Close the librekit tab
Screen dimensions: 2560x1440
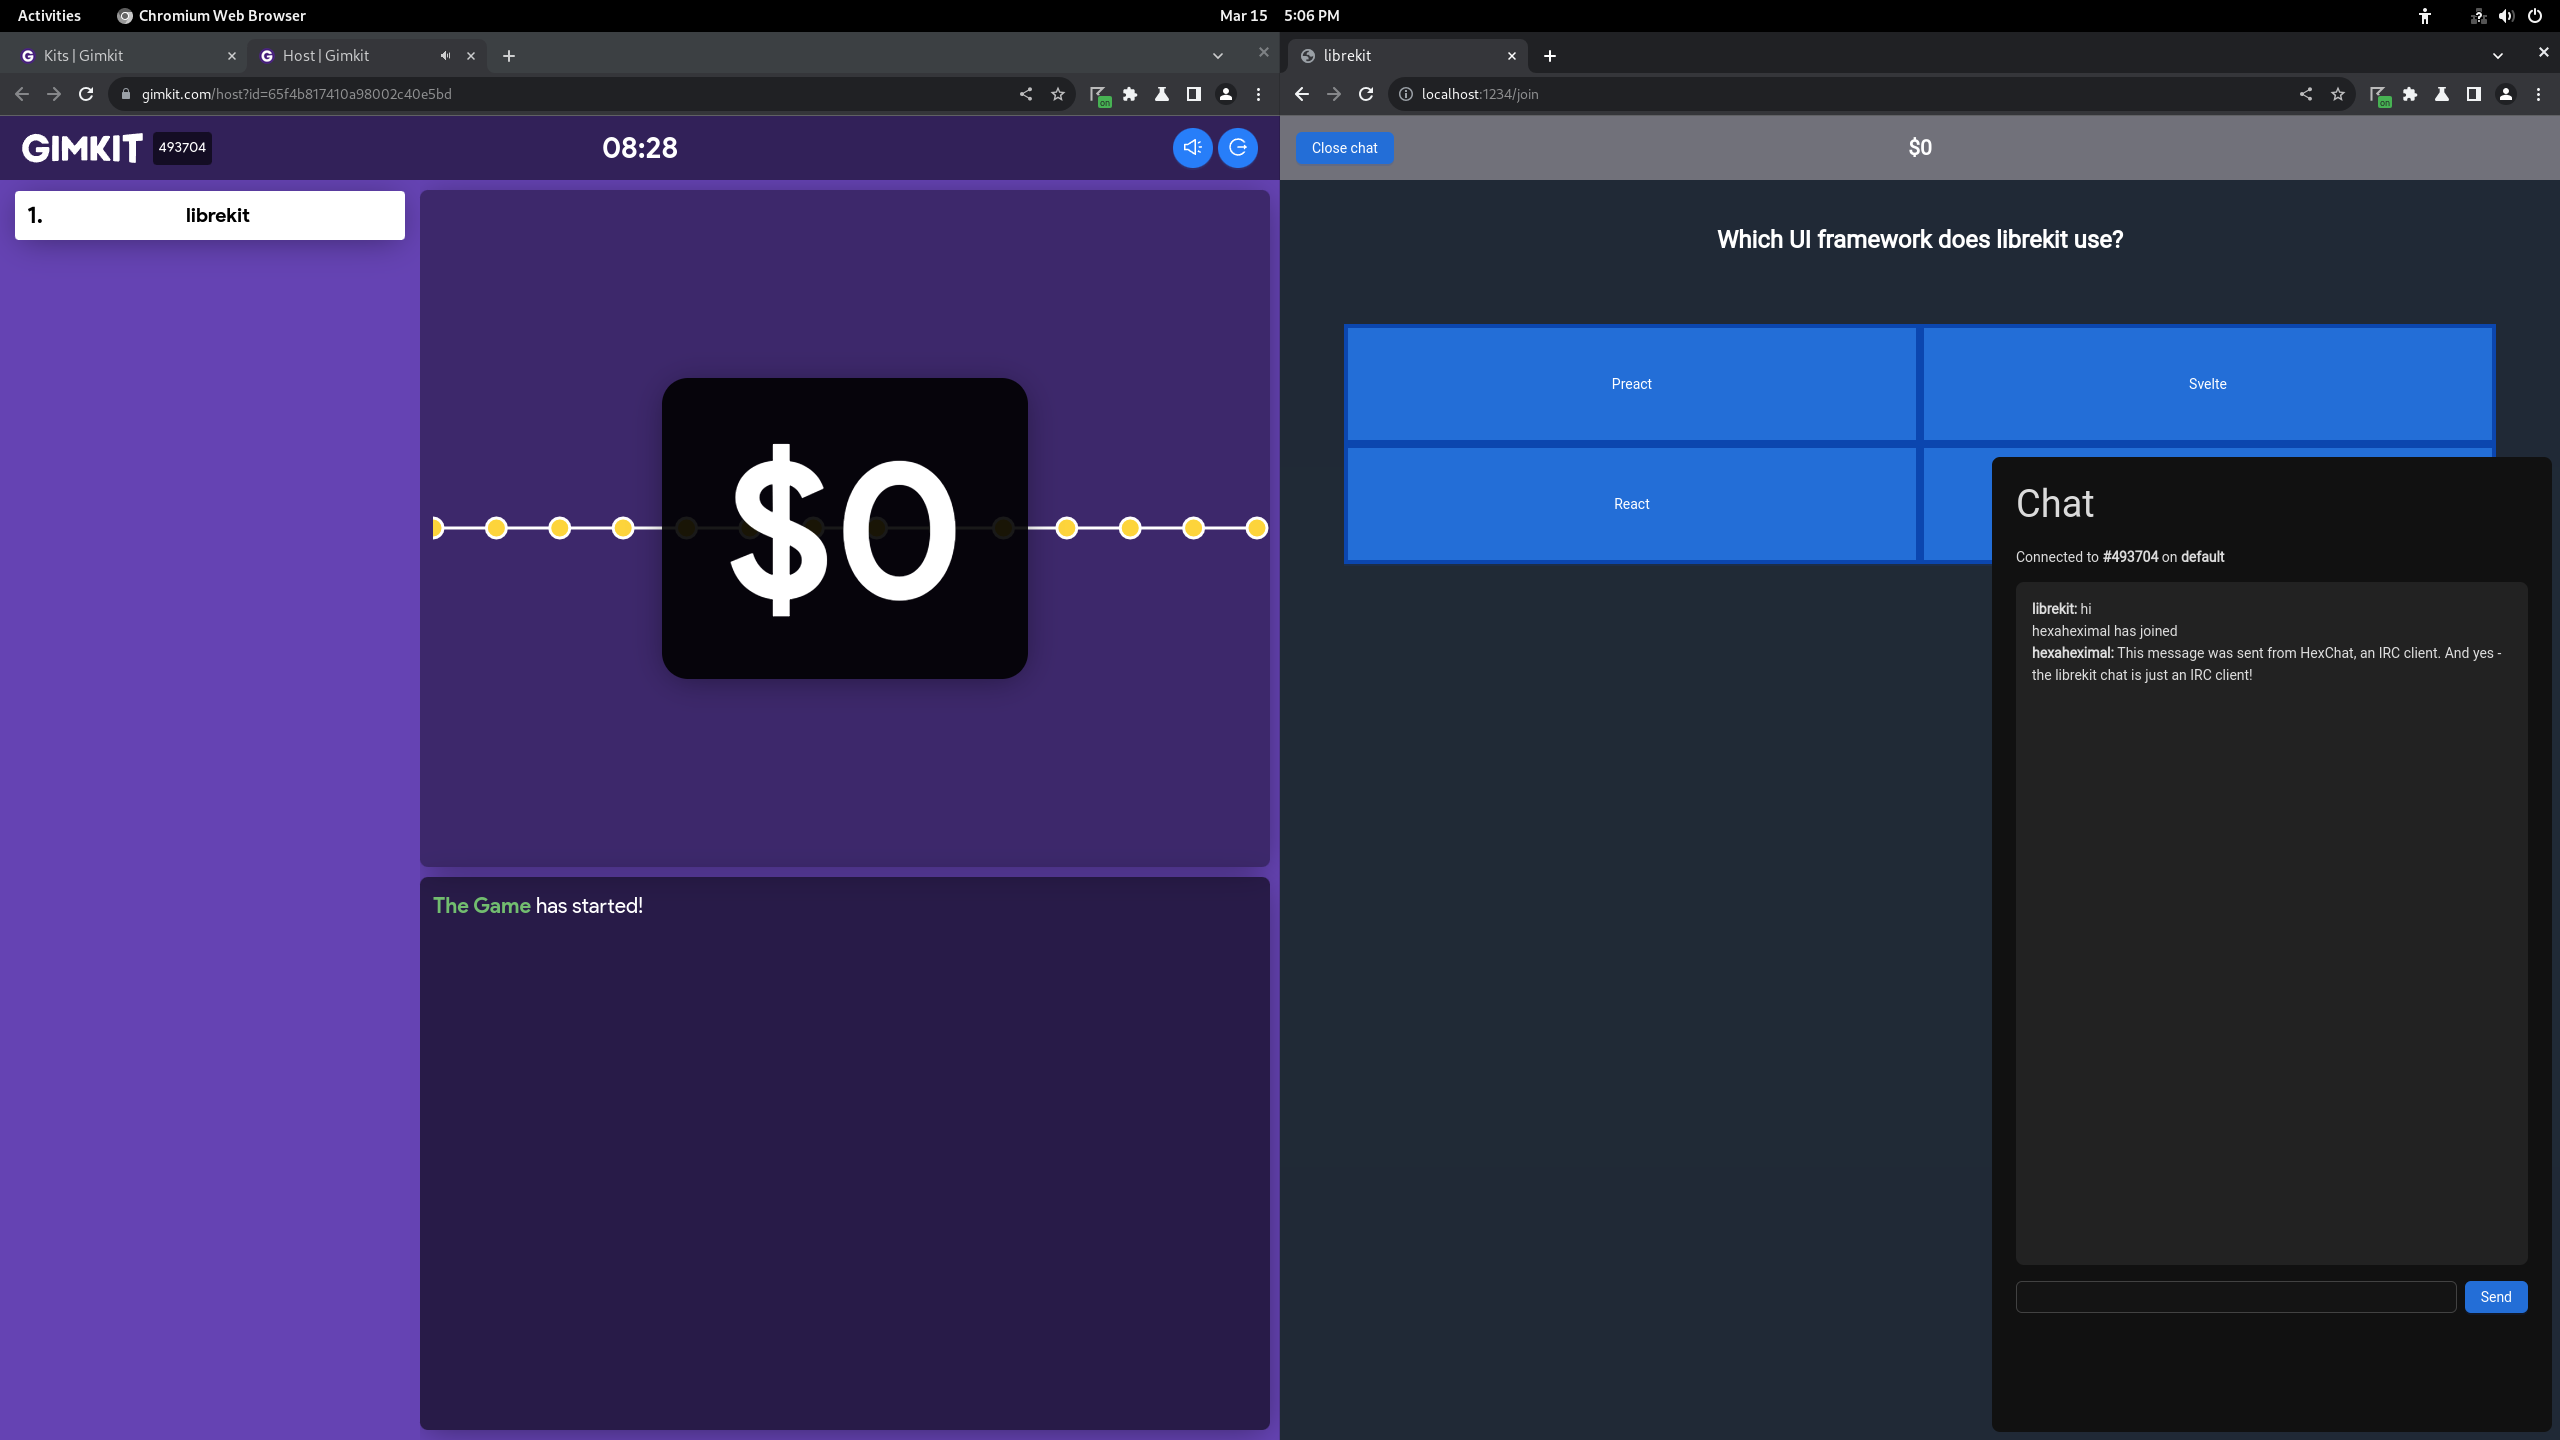pos(1512,56)
